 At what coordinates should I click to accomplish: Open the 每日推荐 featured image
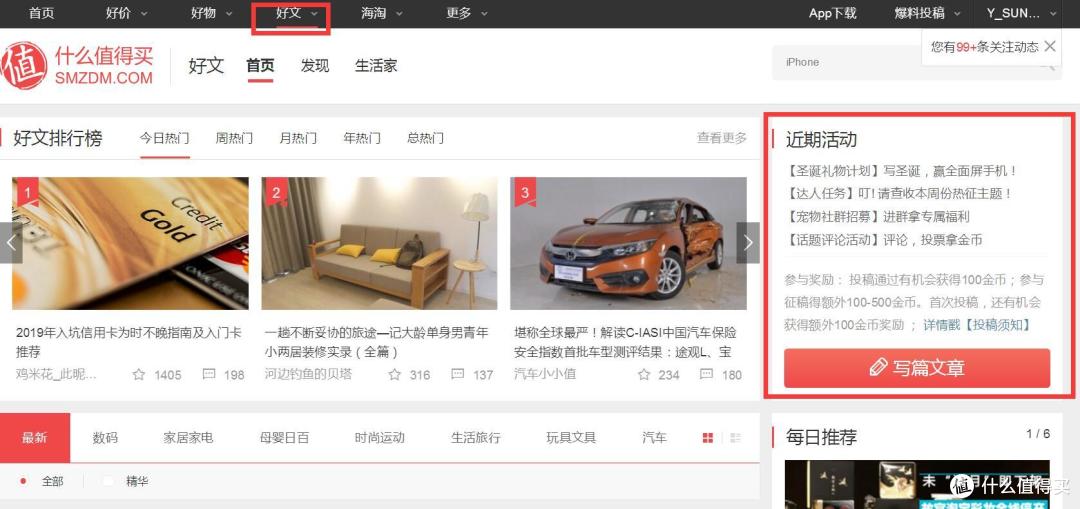917,484
